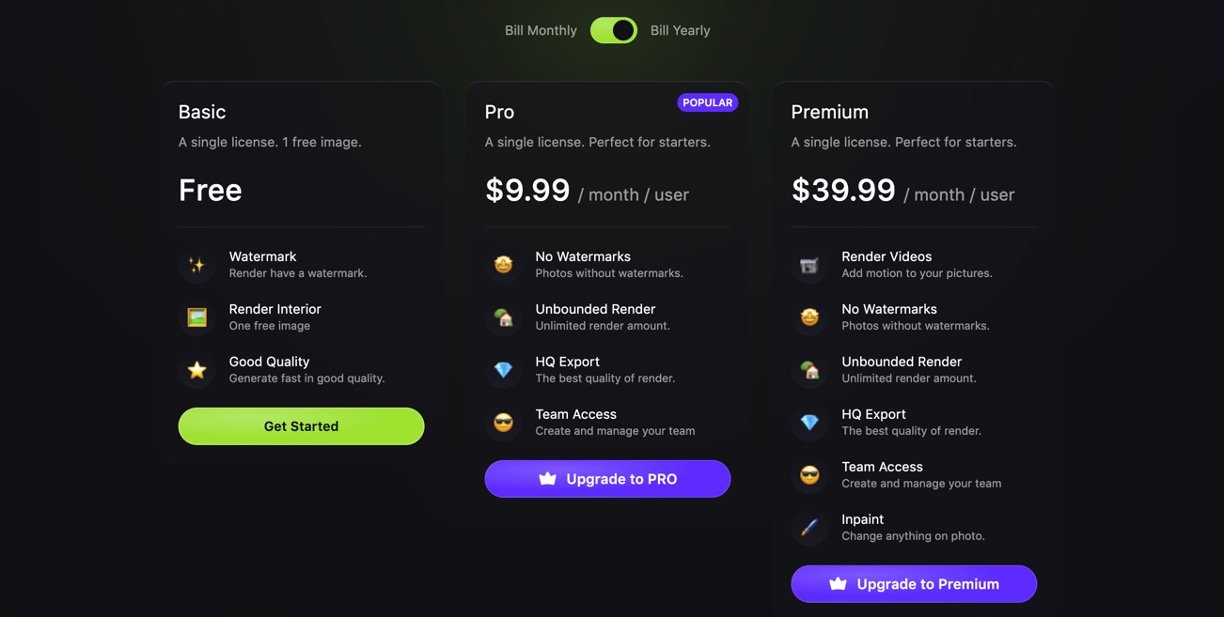The image size is (1224, 618).
Task: Click the Inpaint paintbrush icon
Action: pyautogui.click(x=809, y=528)
